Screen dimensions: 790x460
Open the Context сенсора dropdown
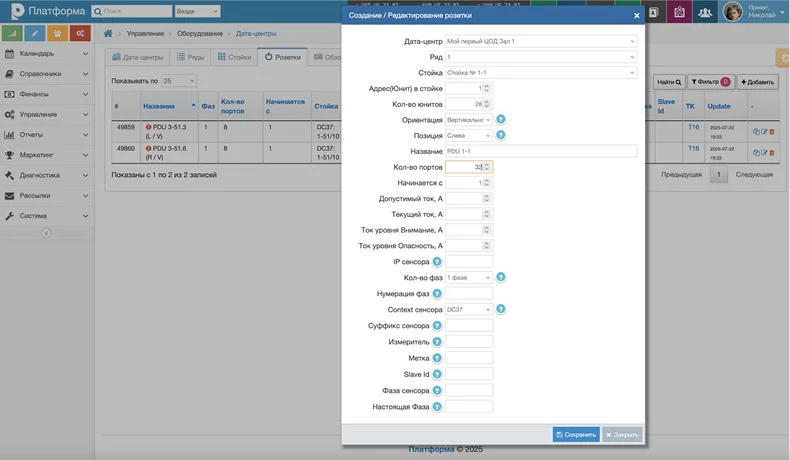469,309
